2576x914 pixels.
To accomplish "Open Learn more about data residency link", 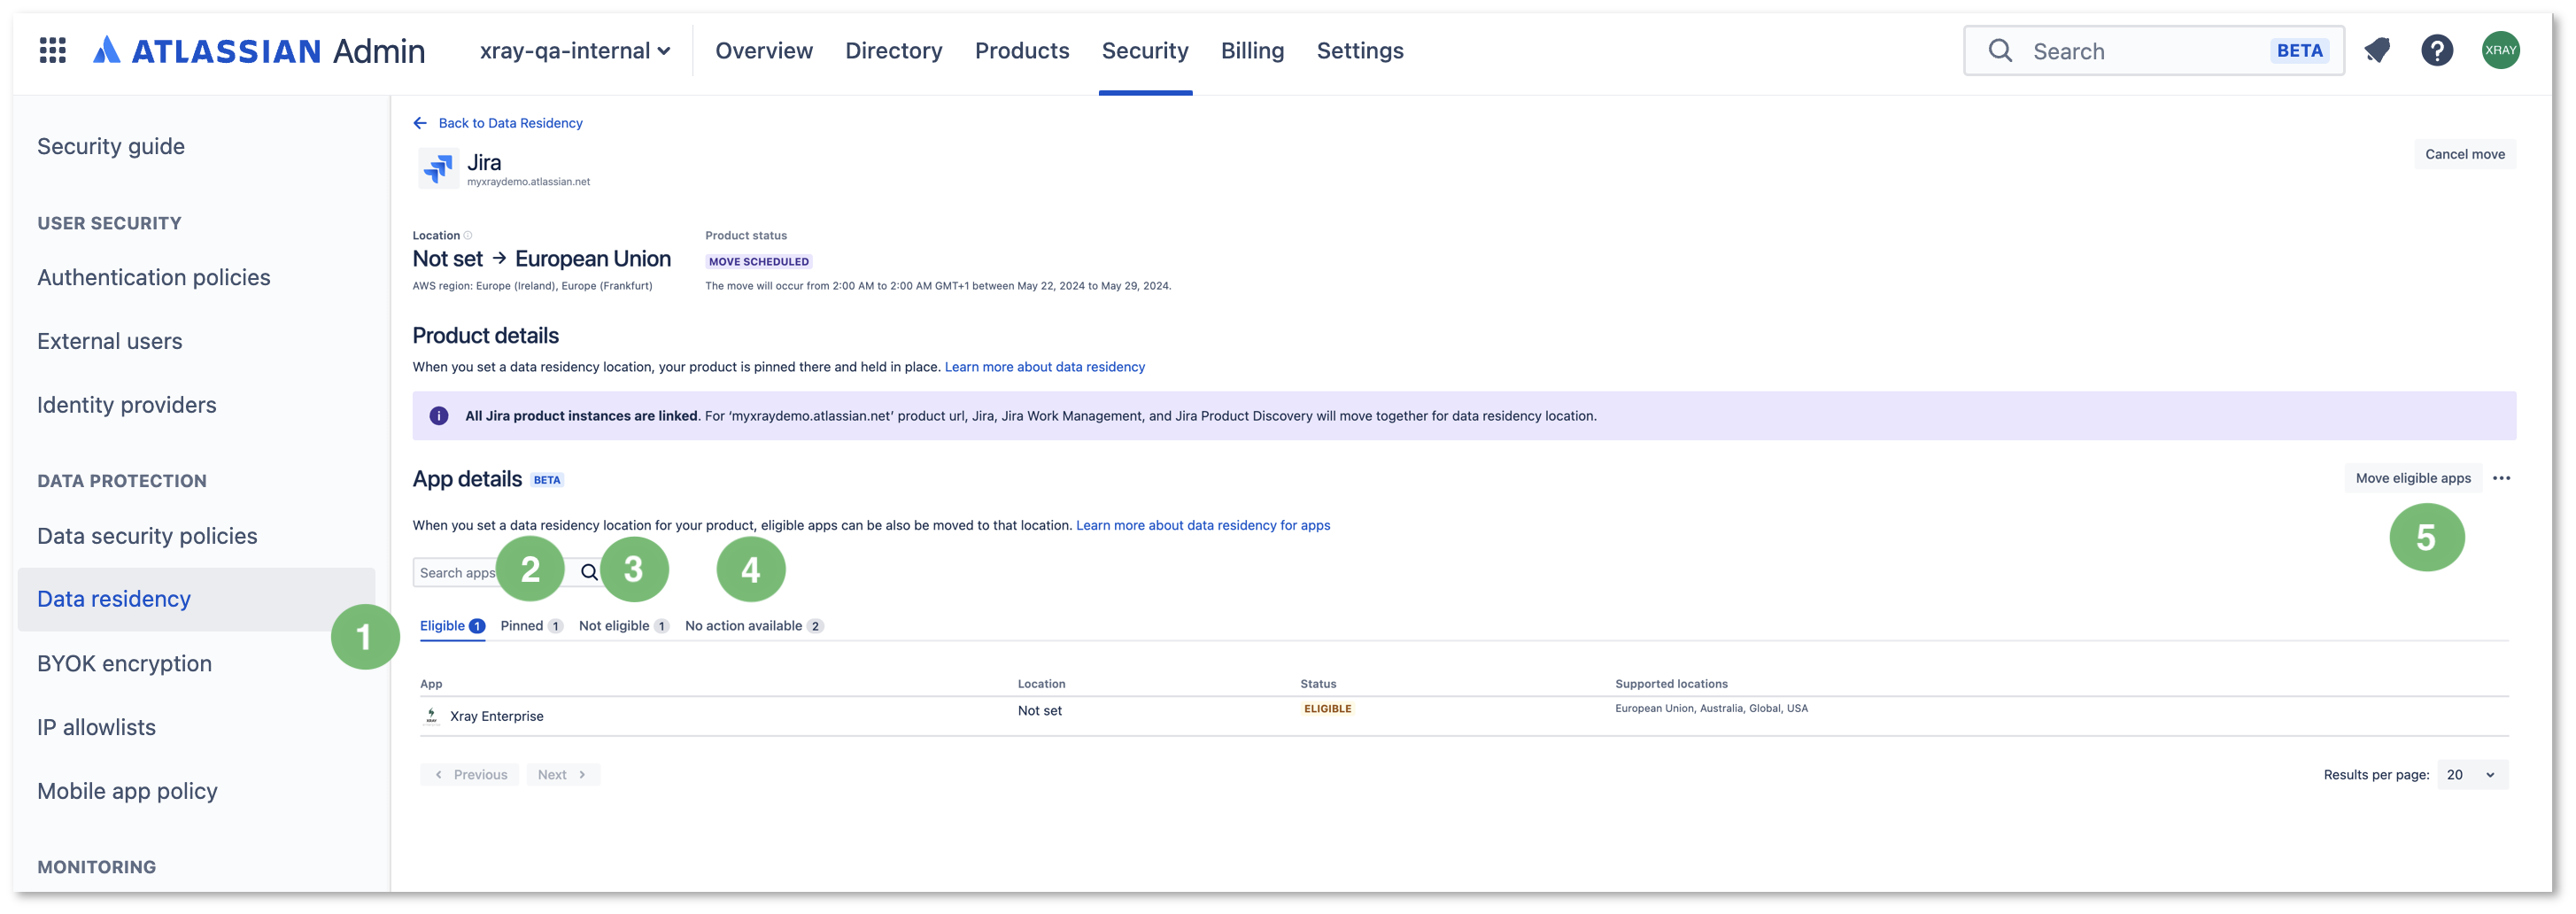I will [x=1044, y=367].
